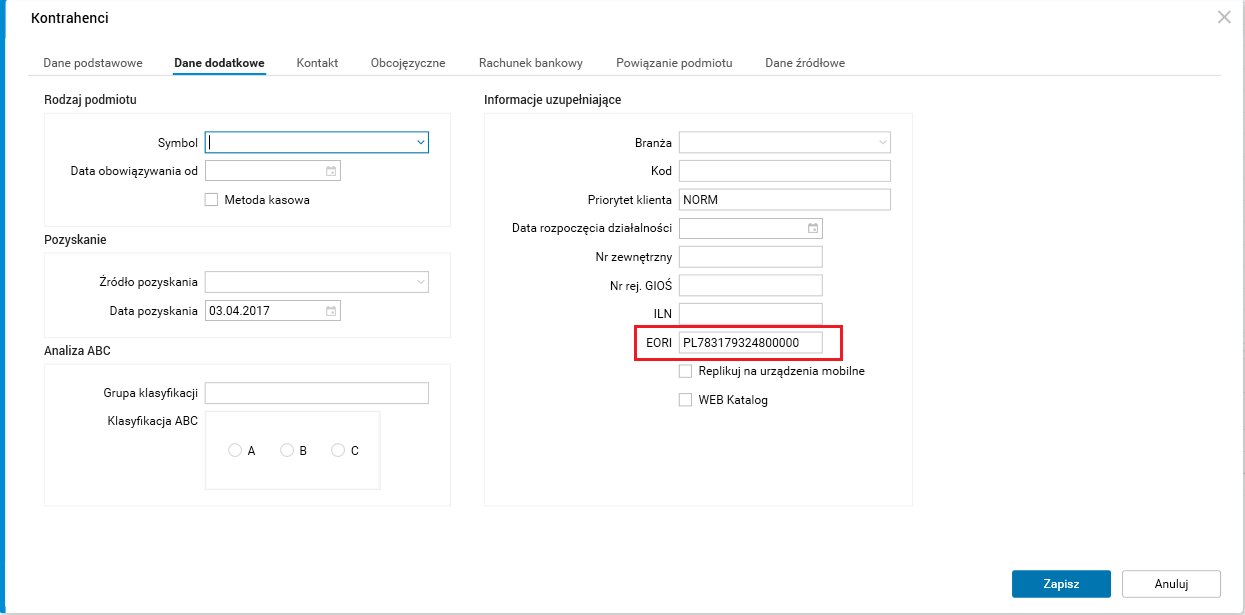This screenshot has width=1245, height=615.
Task: Open the Rachunek bankowy tab
Action: (530, 63)
